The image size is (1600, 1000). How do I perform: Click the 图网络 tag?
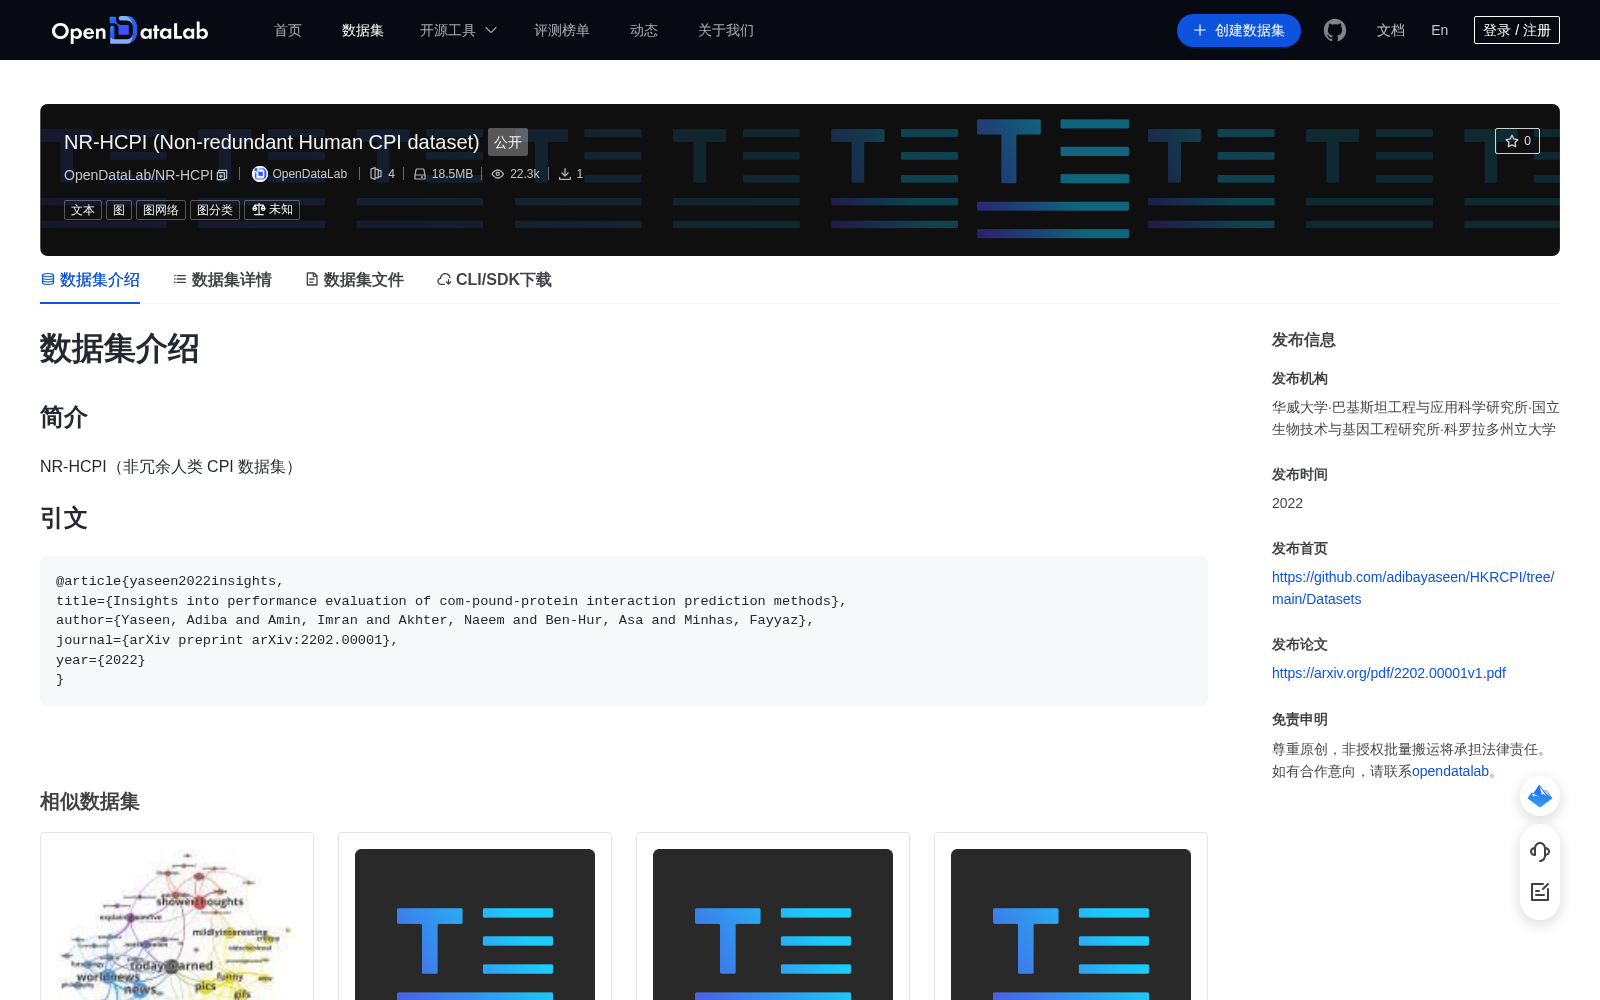161,210
